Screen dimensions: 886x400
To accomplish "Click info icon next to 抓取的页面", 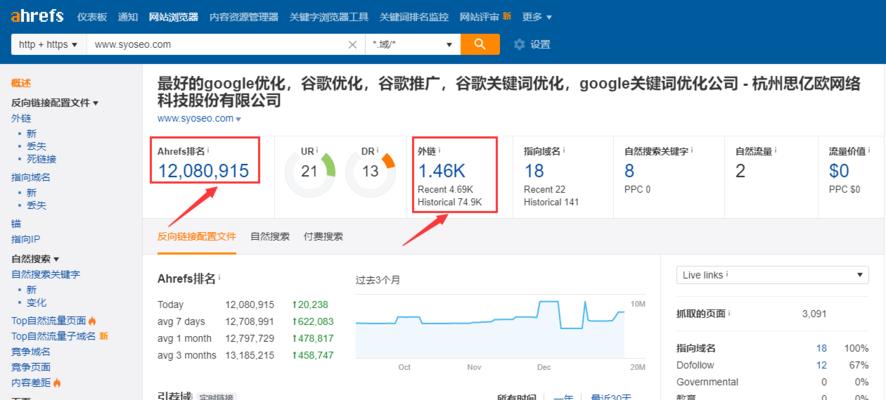I will [x=729, y=313].
